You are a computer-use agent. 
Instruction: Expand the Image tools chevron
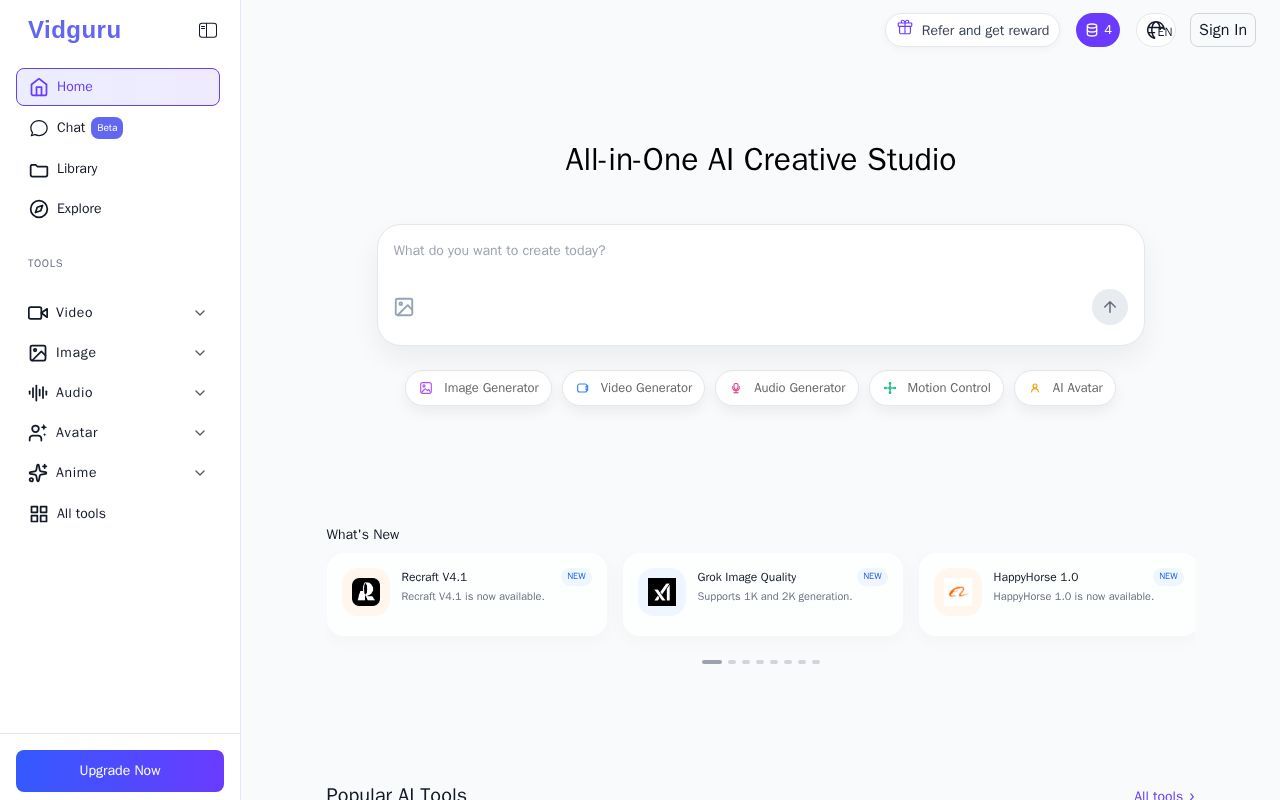click(x=200, y=353)
